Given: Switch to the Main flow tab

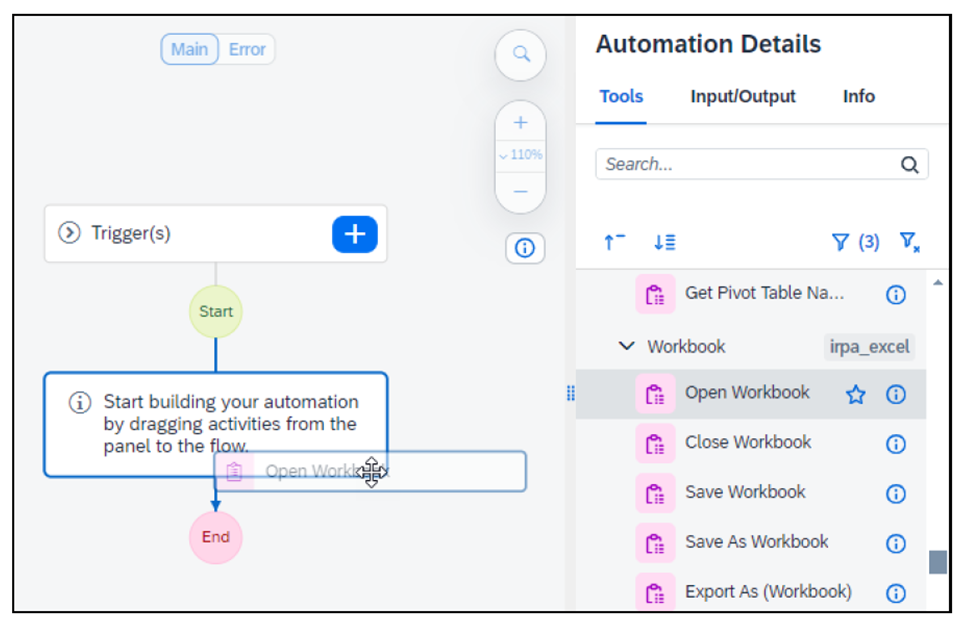Looking at the screenshot, I should tap(189, 49).
